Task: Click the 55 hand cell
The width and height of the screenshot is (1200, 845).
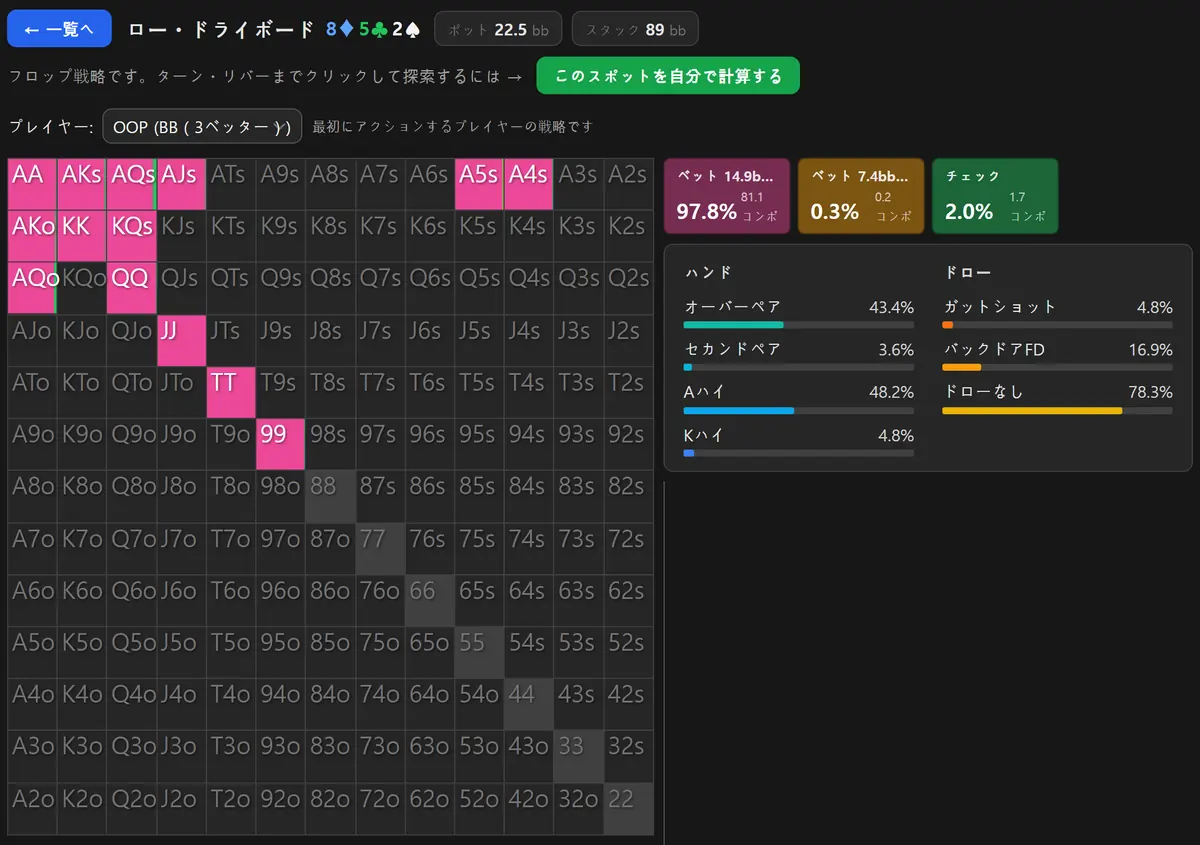Action: coord(480,652)
